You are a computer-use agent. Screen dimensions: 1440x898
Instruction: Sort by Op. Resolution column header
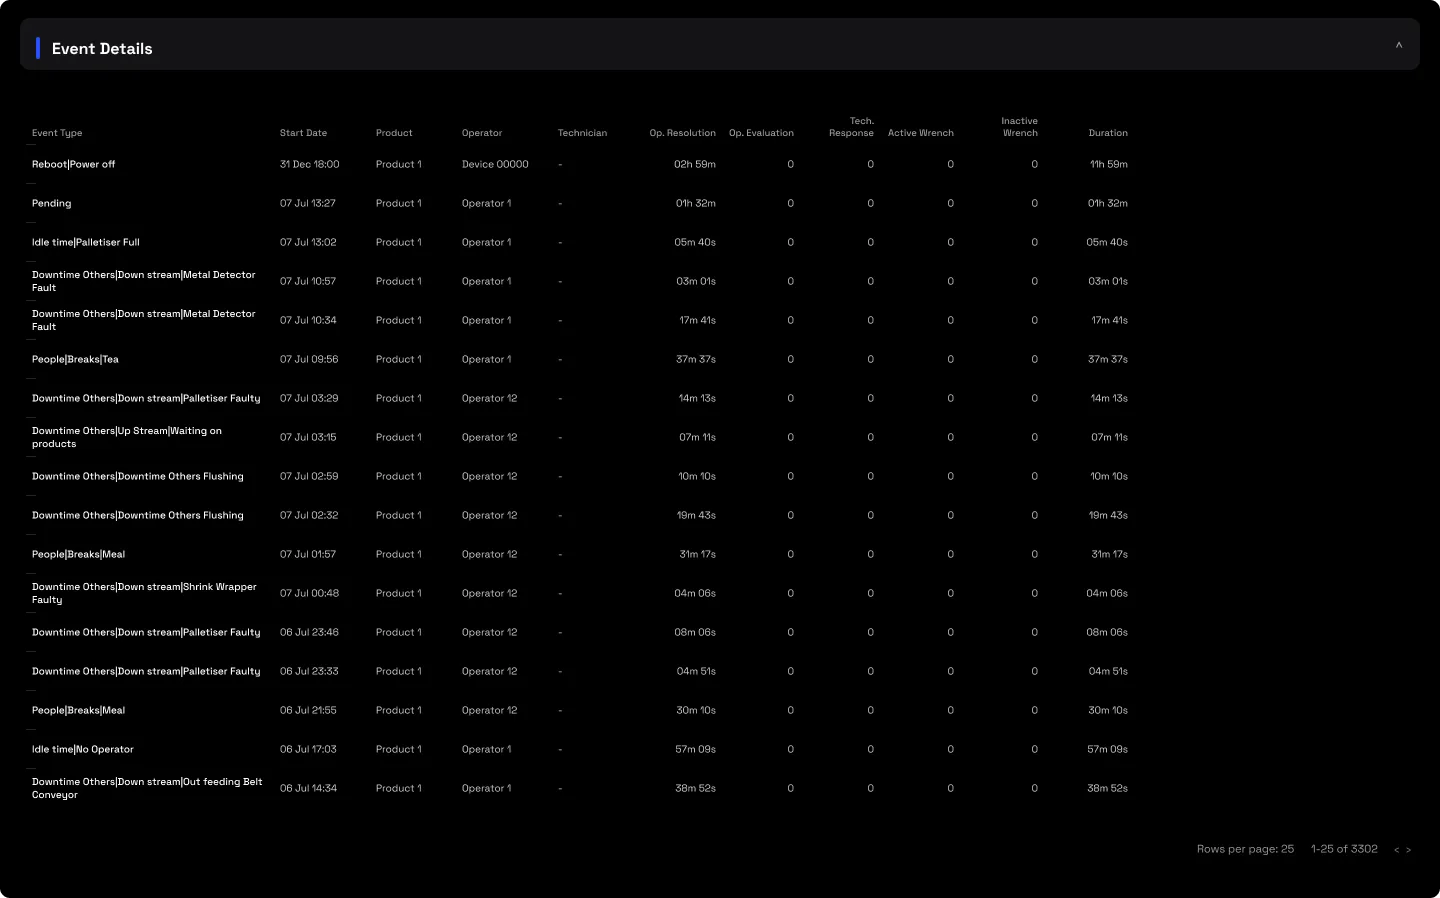[x=682, y=133]
